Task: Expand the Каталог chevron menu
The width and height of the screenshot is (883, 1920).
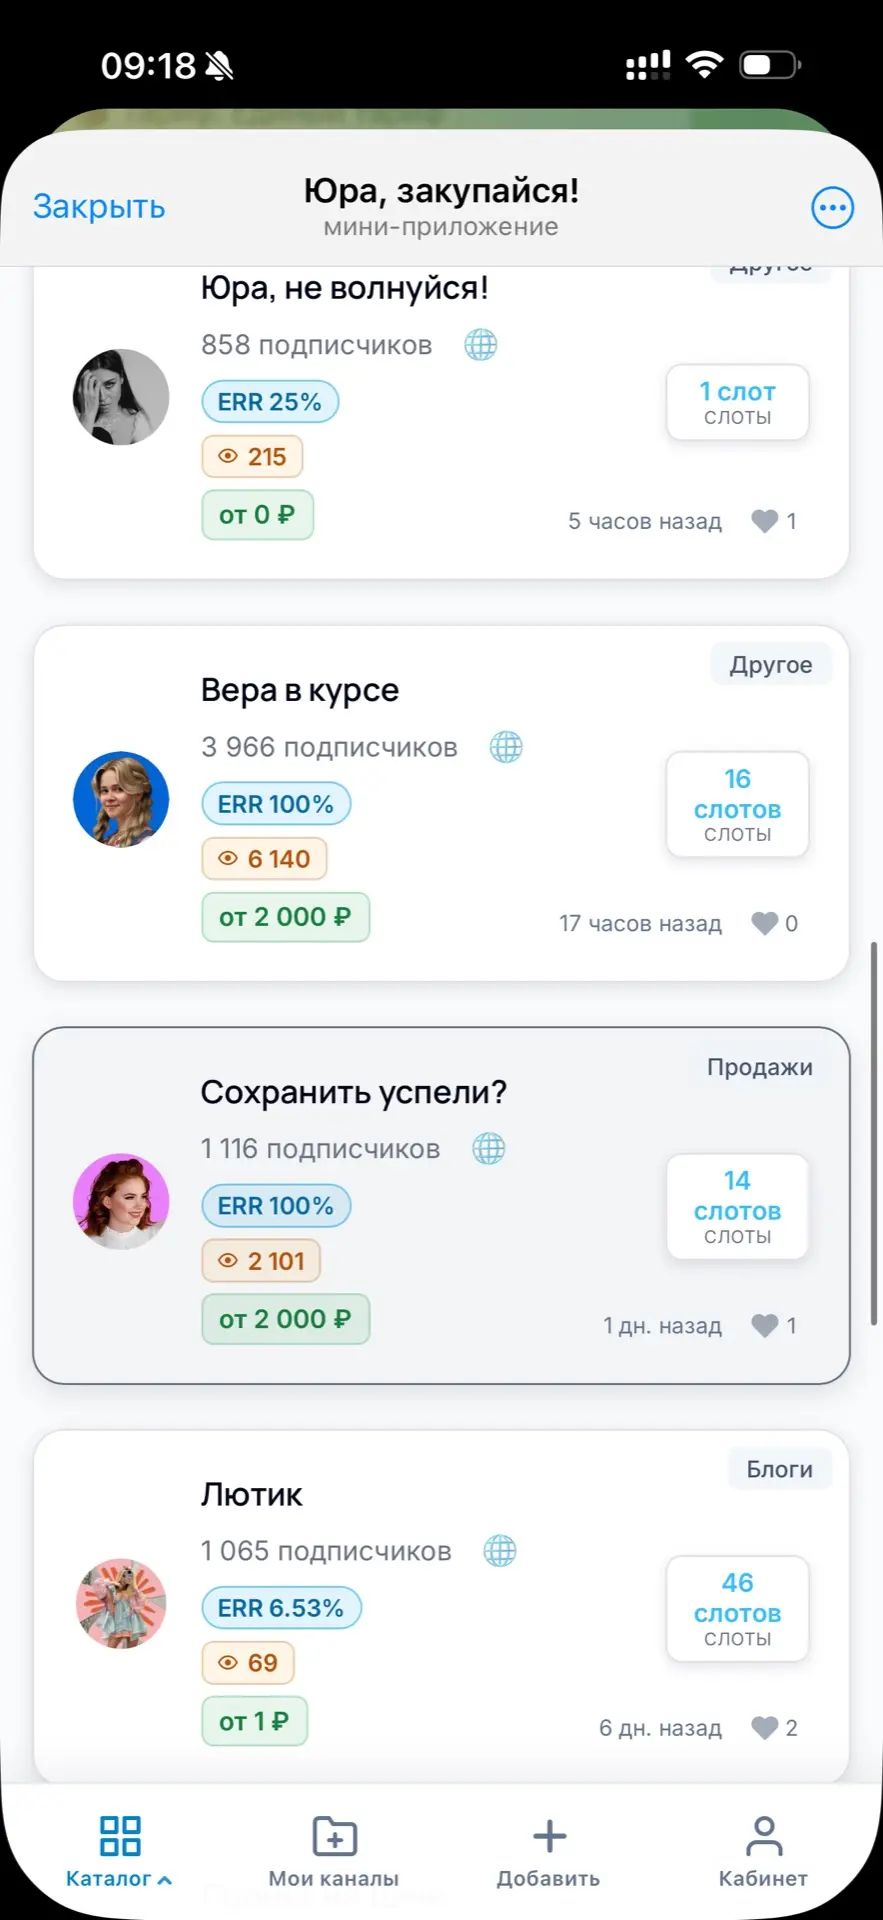Action: pyautogui.click(x=165, y=1879)
